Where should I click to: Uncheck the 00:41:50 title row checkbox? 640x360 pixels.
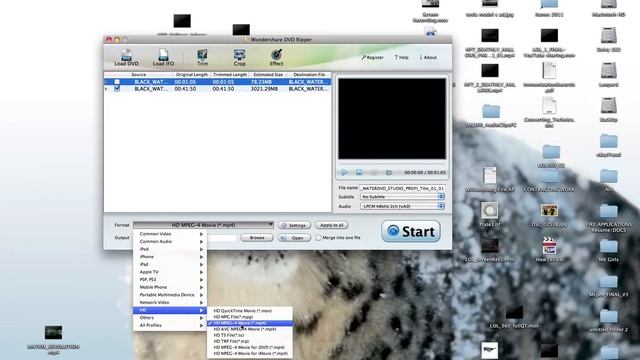coord(117,89)
